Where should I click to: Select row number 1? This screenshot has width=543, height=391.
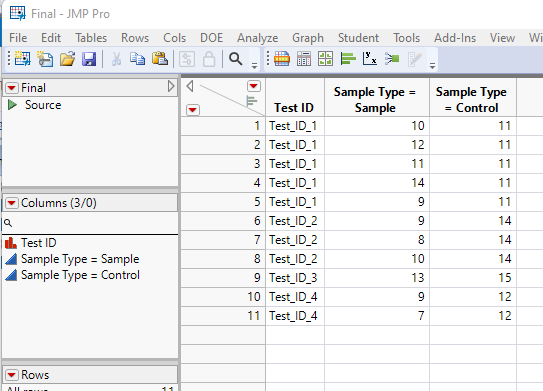223,126
